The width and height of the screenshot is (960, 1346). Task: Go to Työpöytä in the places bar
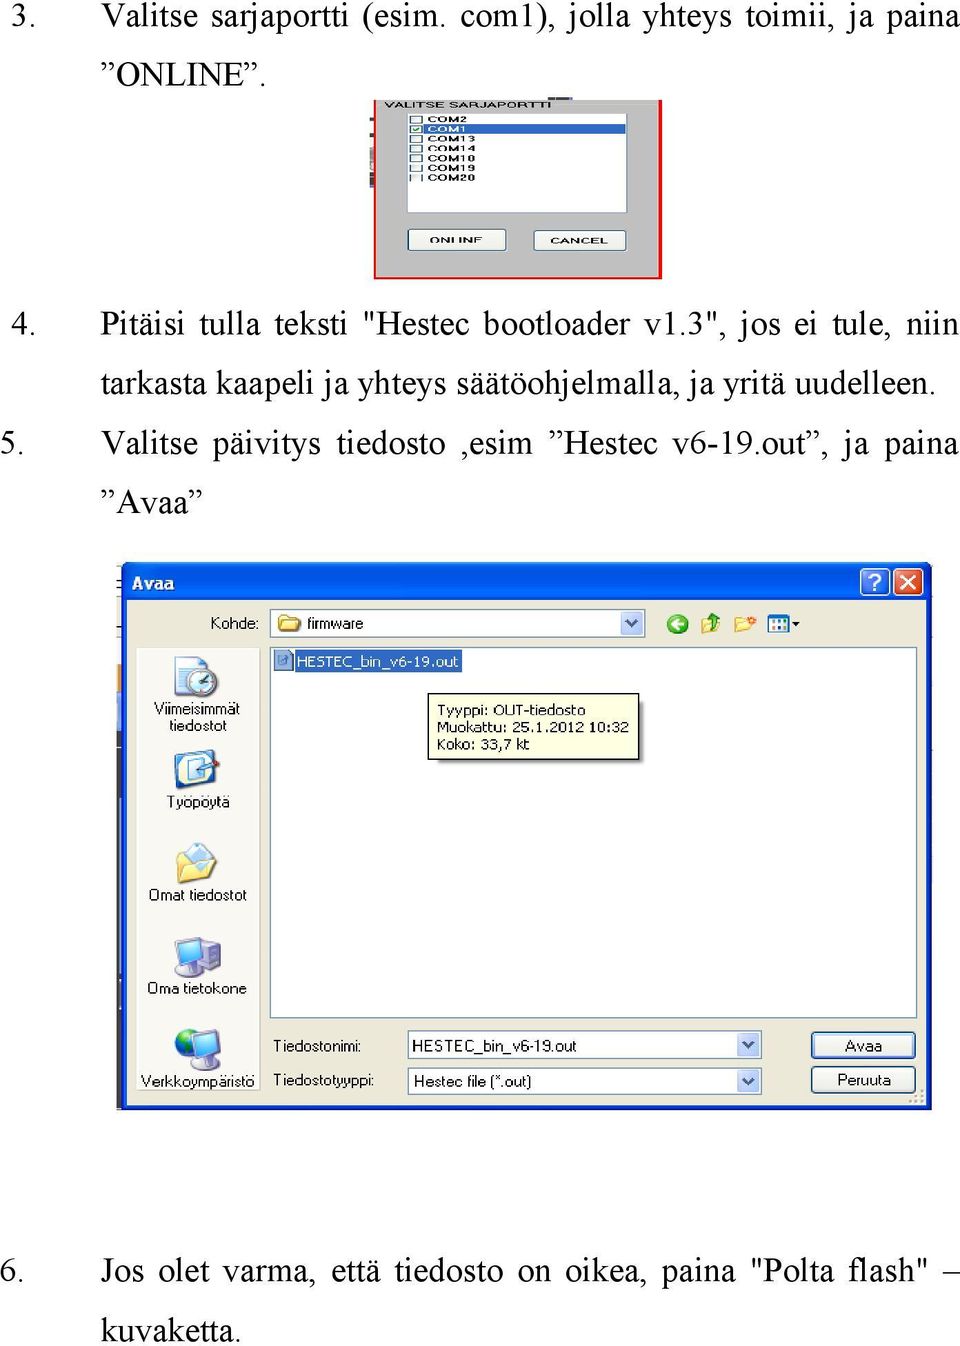tap(197, 780)
